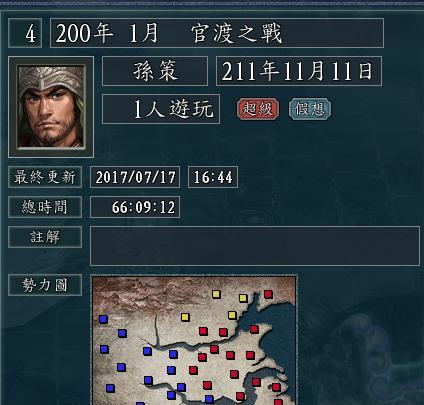
Task: Click the 註解 label
Action: click(45, 237)
